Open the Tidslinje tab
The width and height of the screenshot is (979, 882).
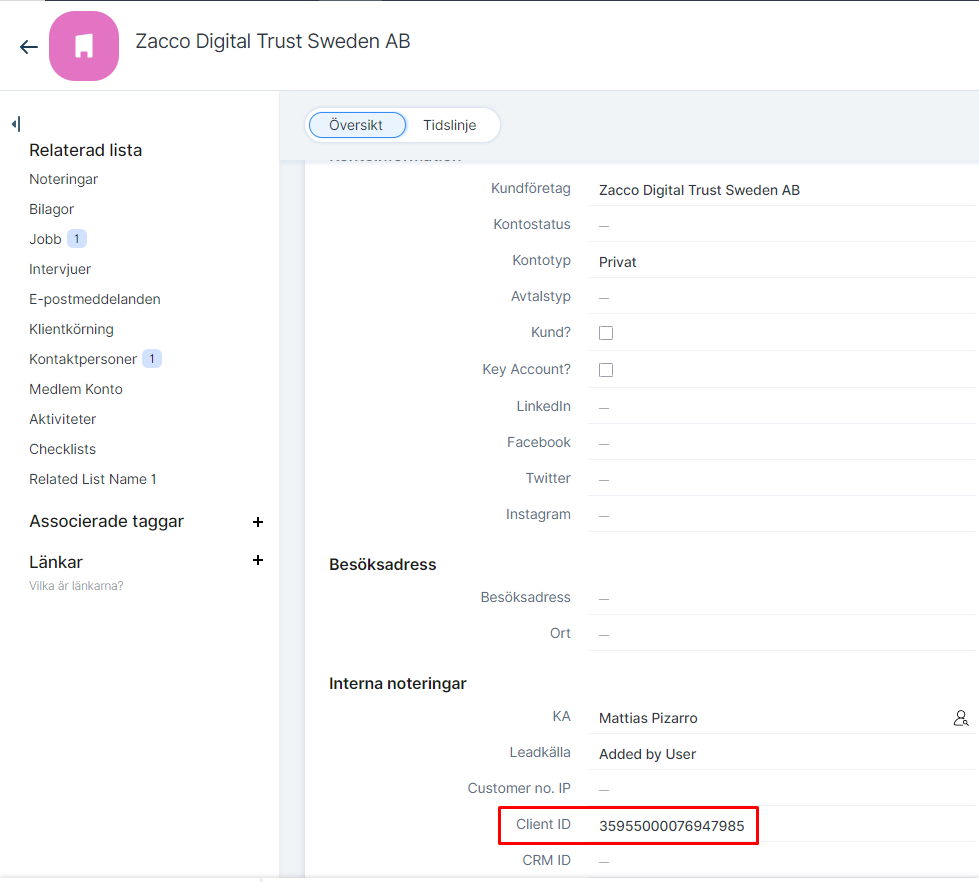[449, 125]
